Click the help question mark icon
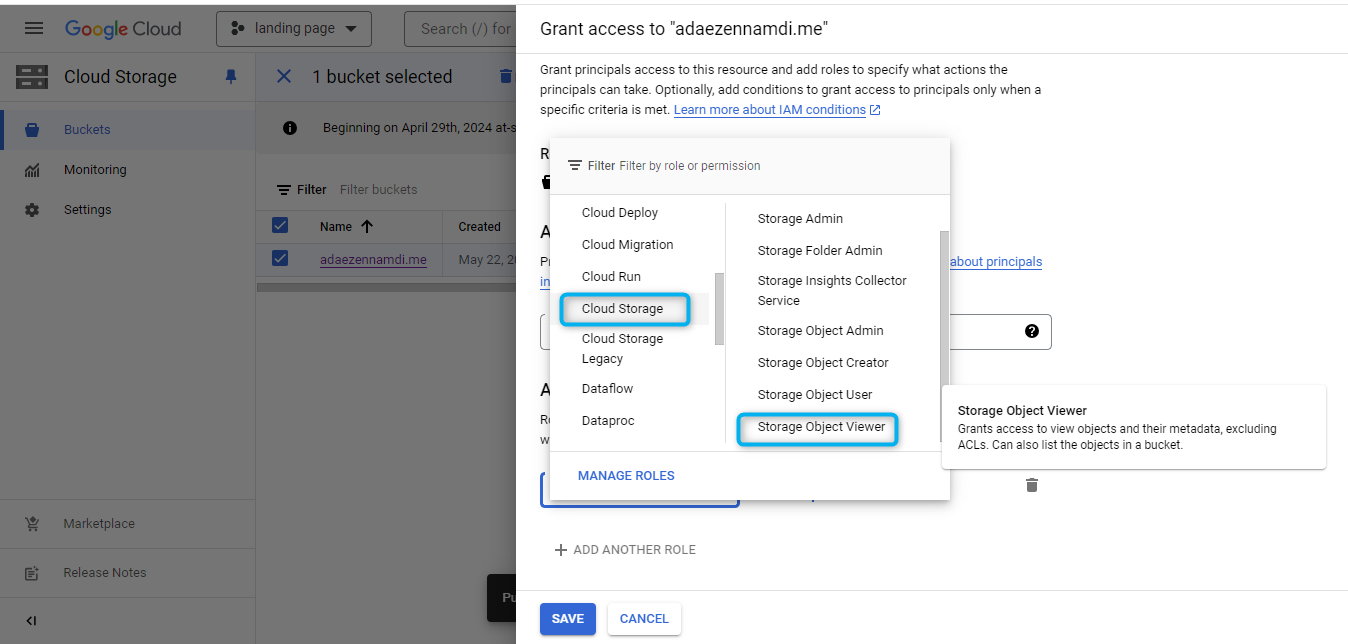The height and width of the screenshot is (644, 1348). 1032,331
